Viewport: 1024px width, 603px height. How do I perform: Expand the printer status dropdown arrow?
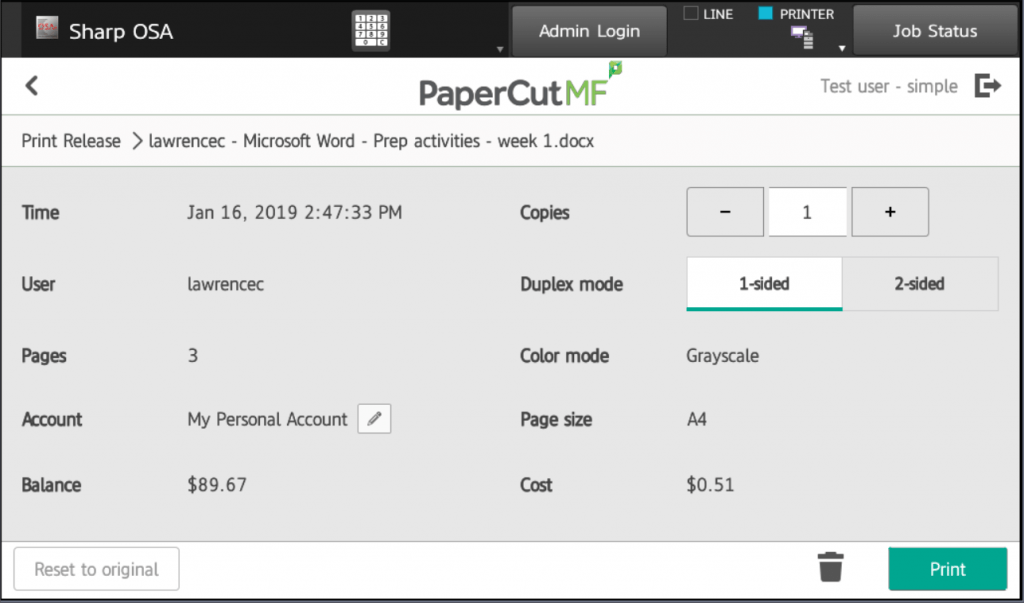pos(842,48)
